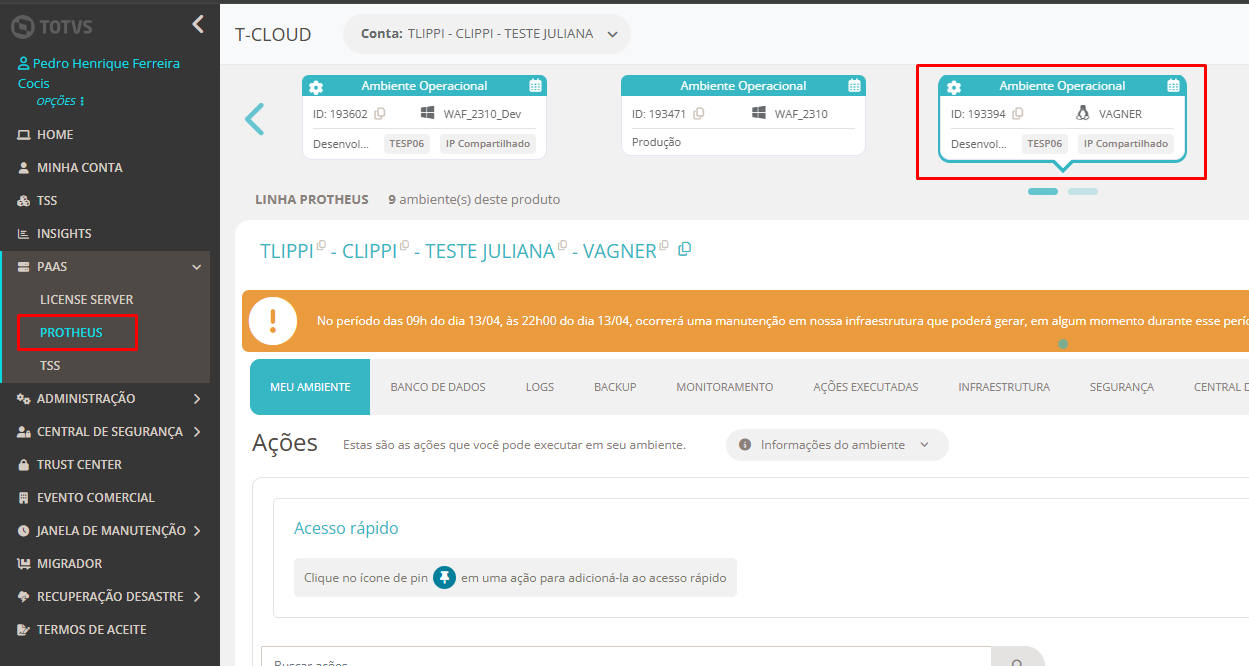Click the calendar icon on WAF_2310_Dev card
The height and width of the screenshot is (666, 1249).
(535, 86)
